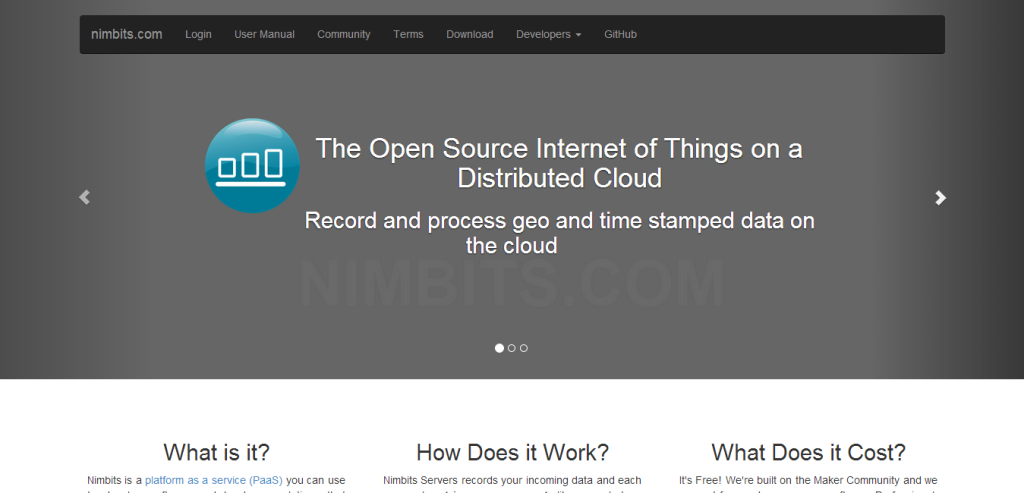Jump to the third carousel slide dot
The width and height of the screenshot is (1024, 493).
(524, 348)
